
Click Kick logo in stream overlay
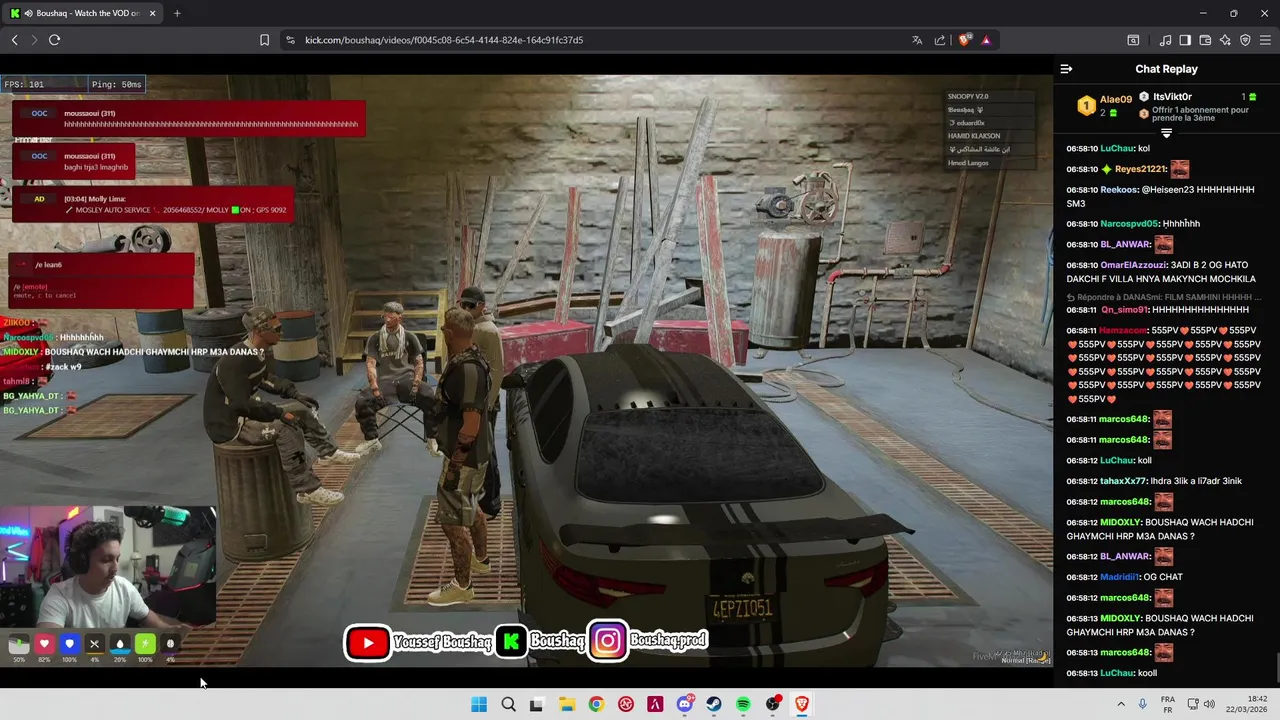coord(511,642)
